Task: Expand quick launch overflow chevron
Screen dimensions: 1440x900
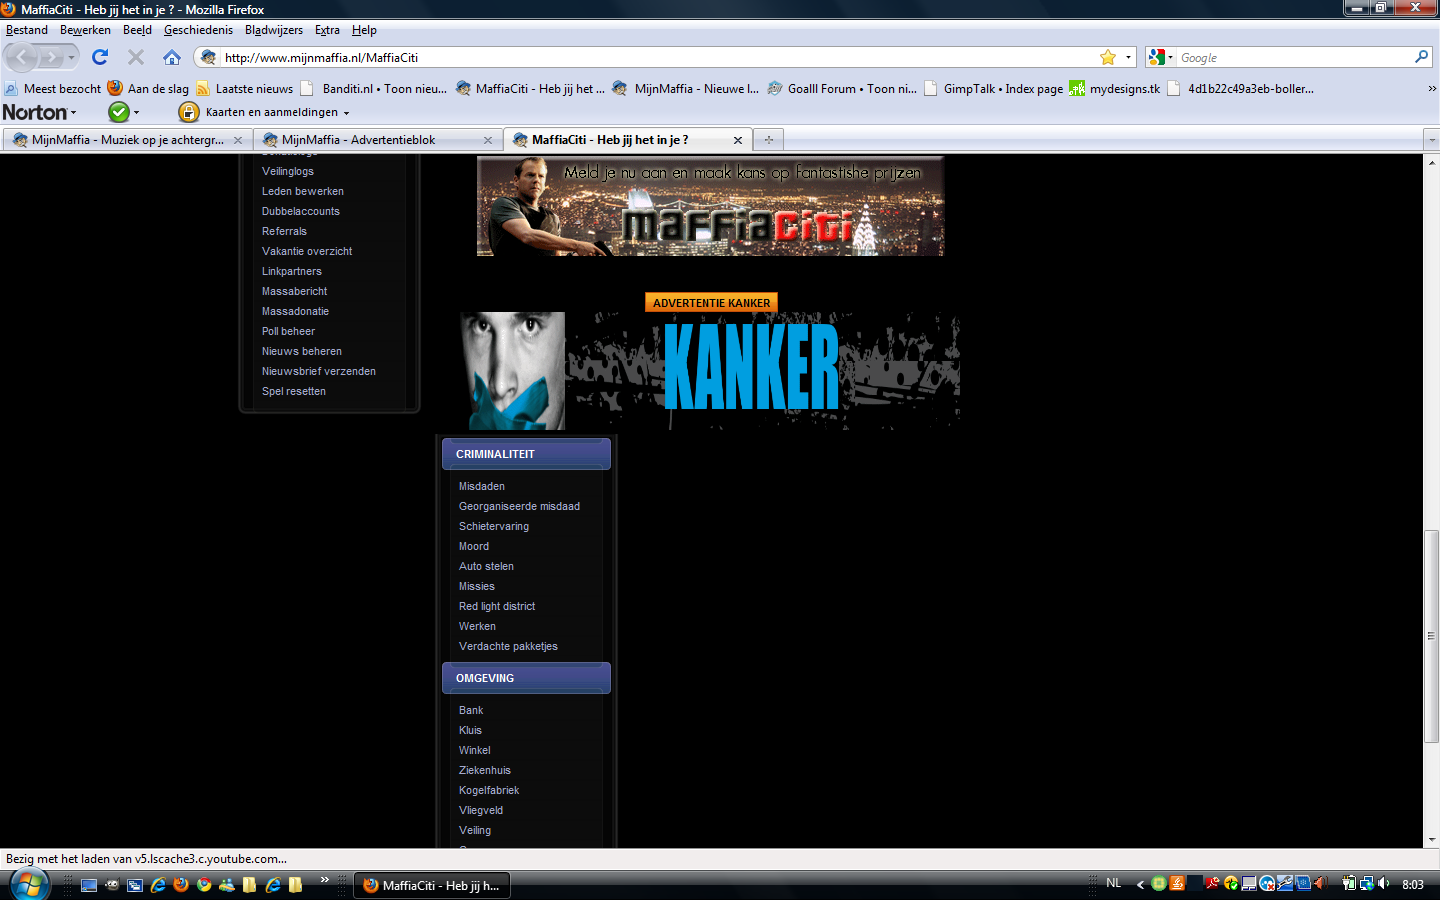Action: [324, 880]
